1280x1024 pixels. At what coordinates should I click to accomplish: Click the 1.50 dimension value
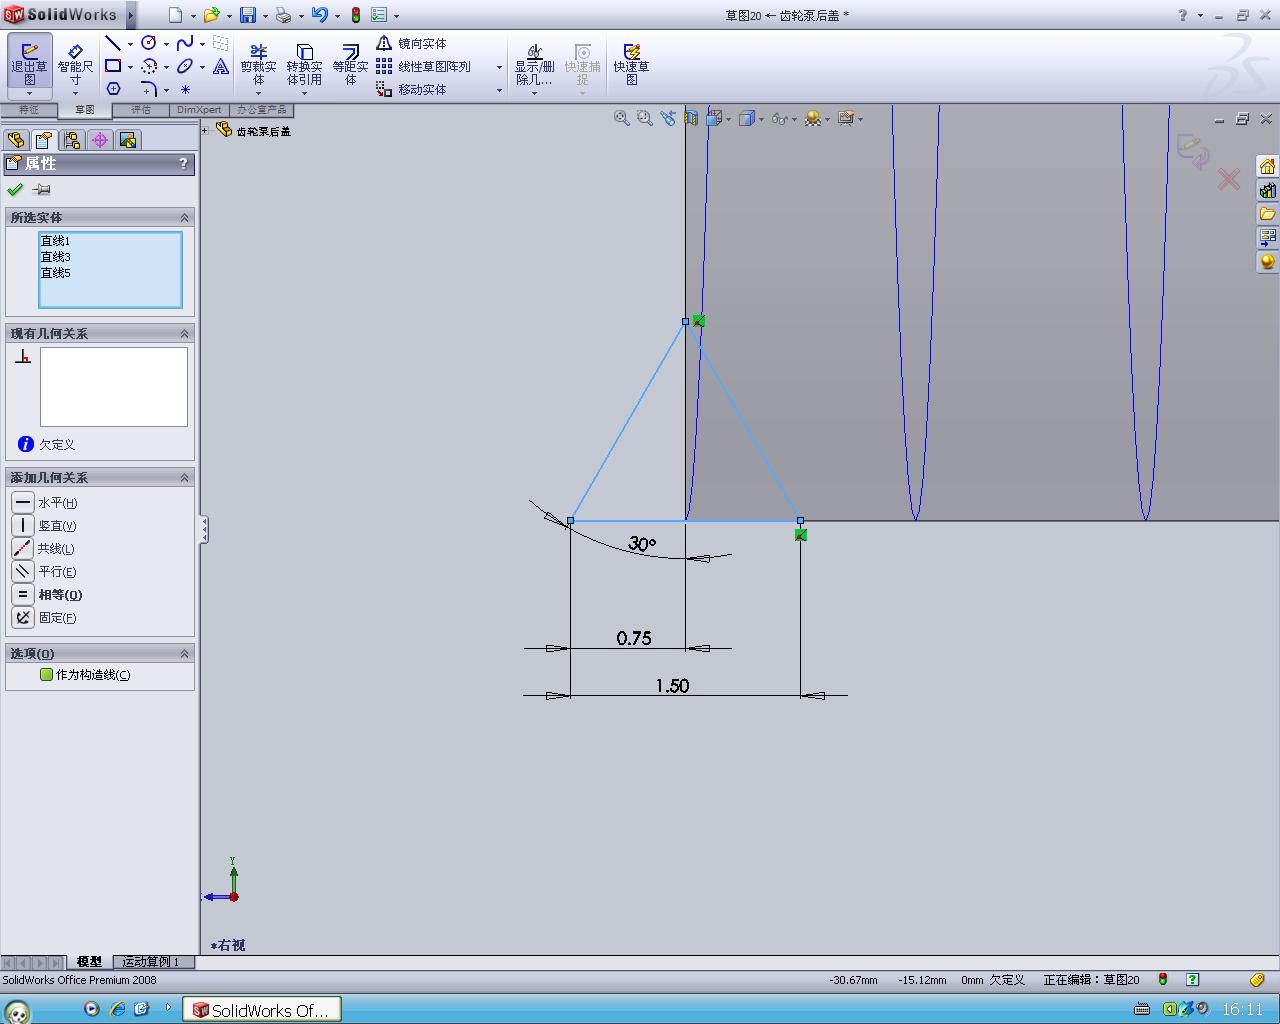pos(672,685)
